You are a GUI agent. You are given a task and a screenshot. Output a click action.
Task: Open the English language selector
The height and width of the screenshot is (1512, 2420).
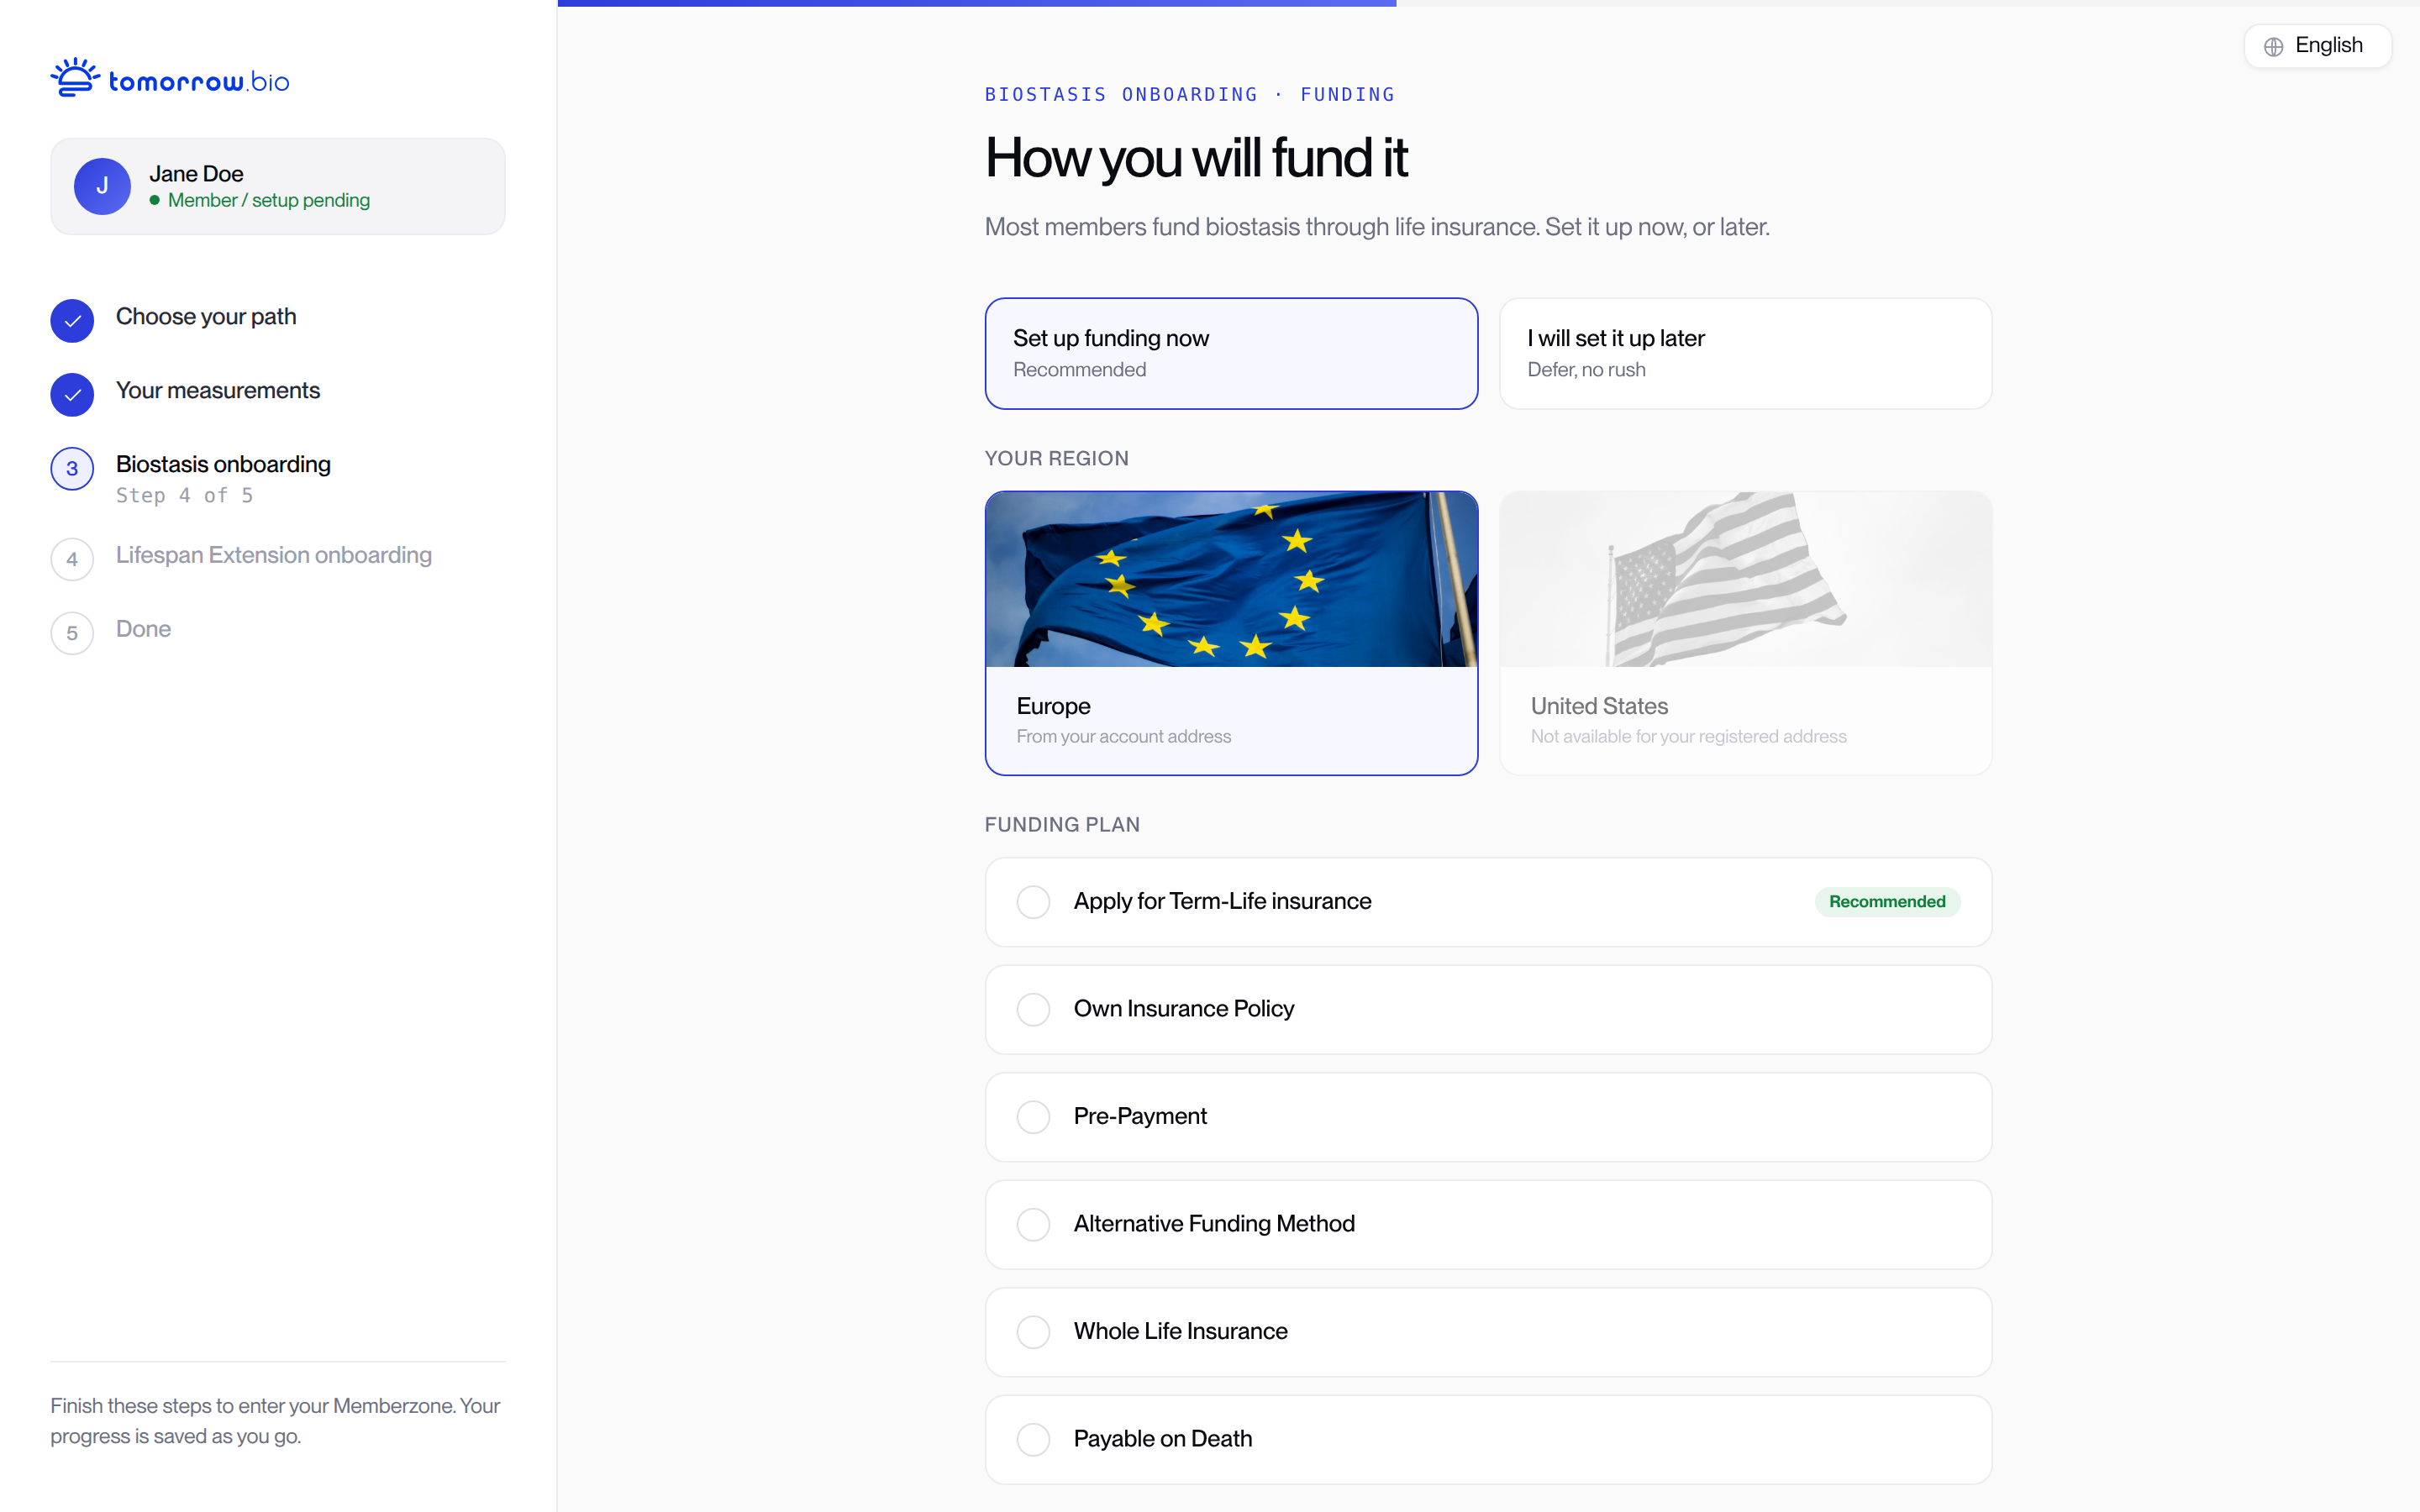[x=2317, y=46]
